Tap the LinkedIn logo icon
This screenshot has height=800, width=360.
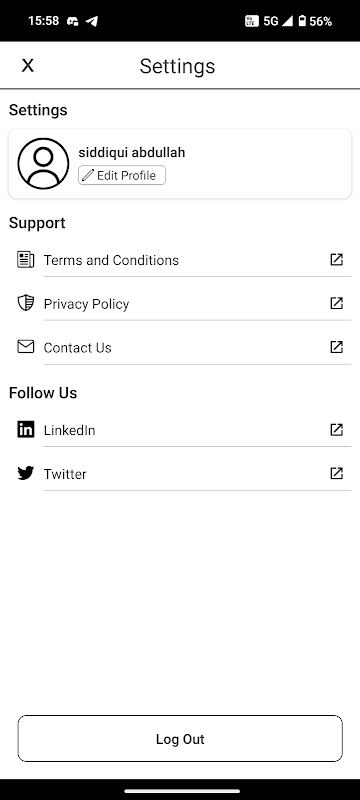[x=25, y=430]
